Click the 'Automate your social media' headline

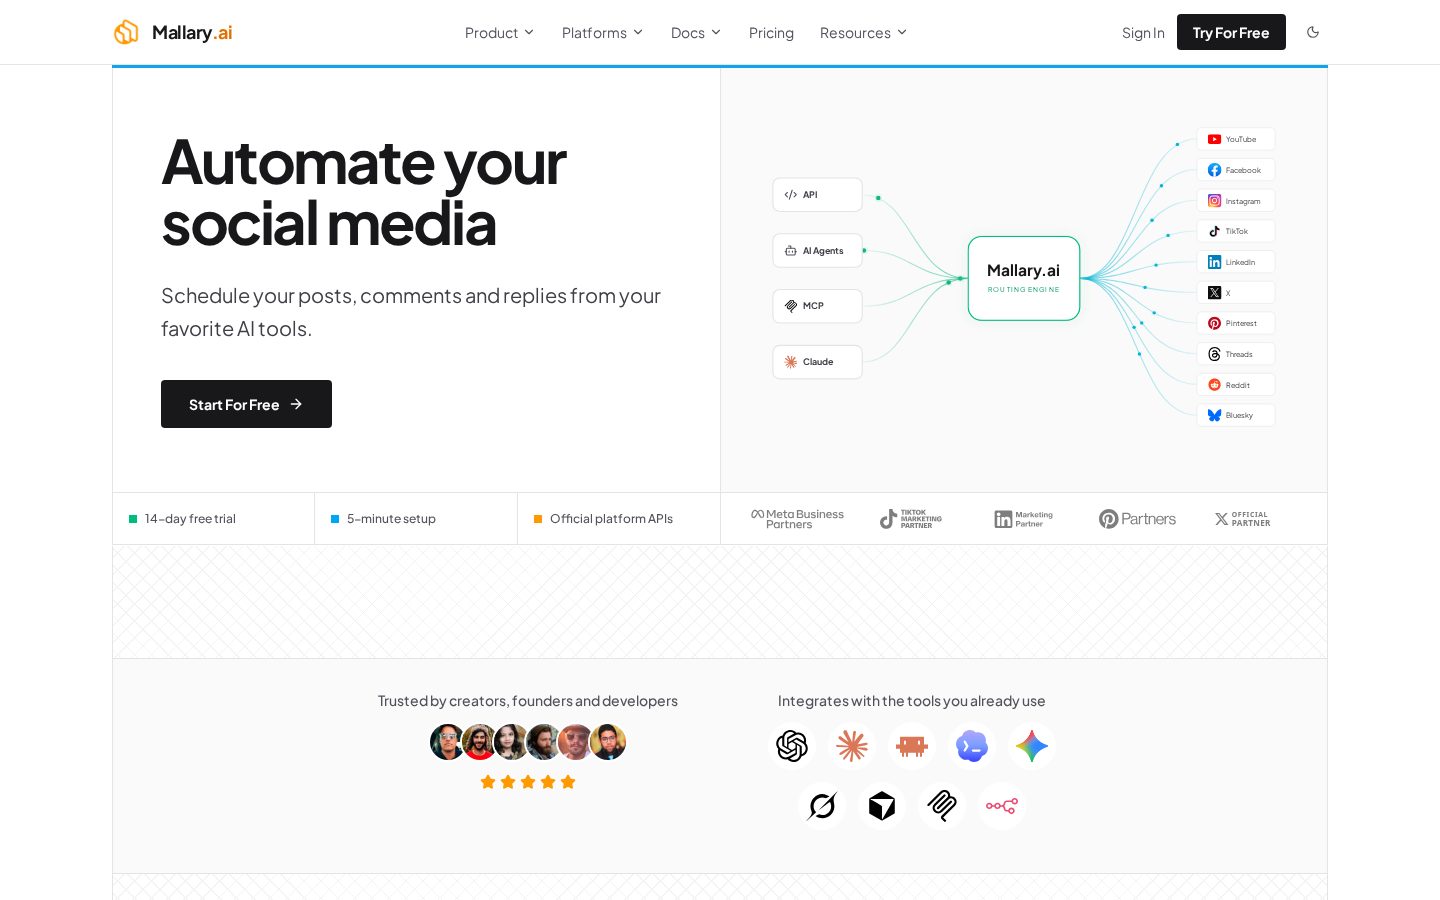click(x=364, y=193)
